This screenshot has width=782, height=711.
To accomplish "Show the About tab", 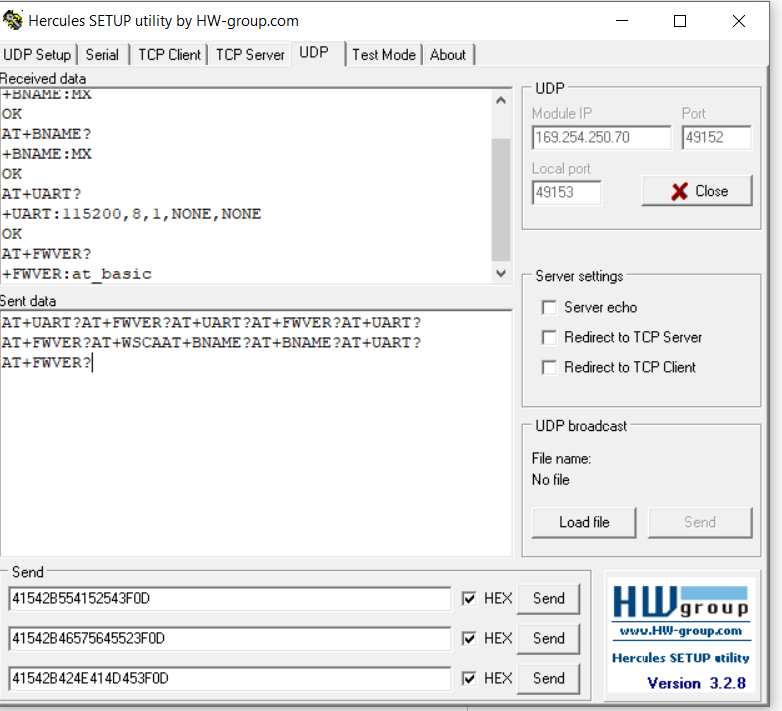I will (x=448, y=55).
